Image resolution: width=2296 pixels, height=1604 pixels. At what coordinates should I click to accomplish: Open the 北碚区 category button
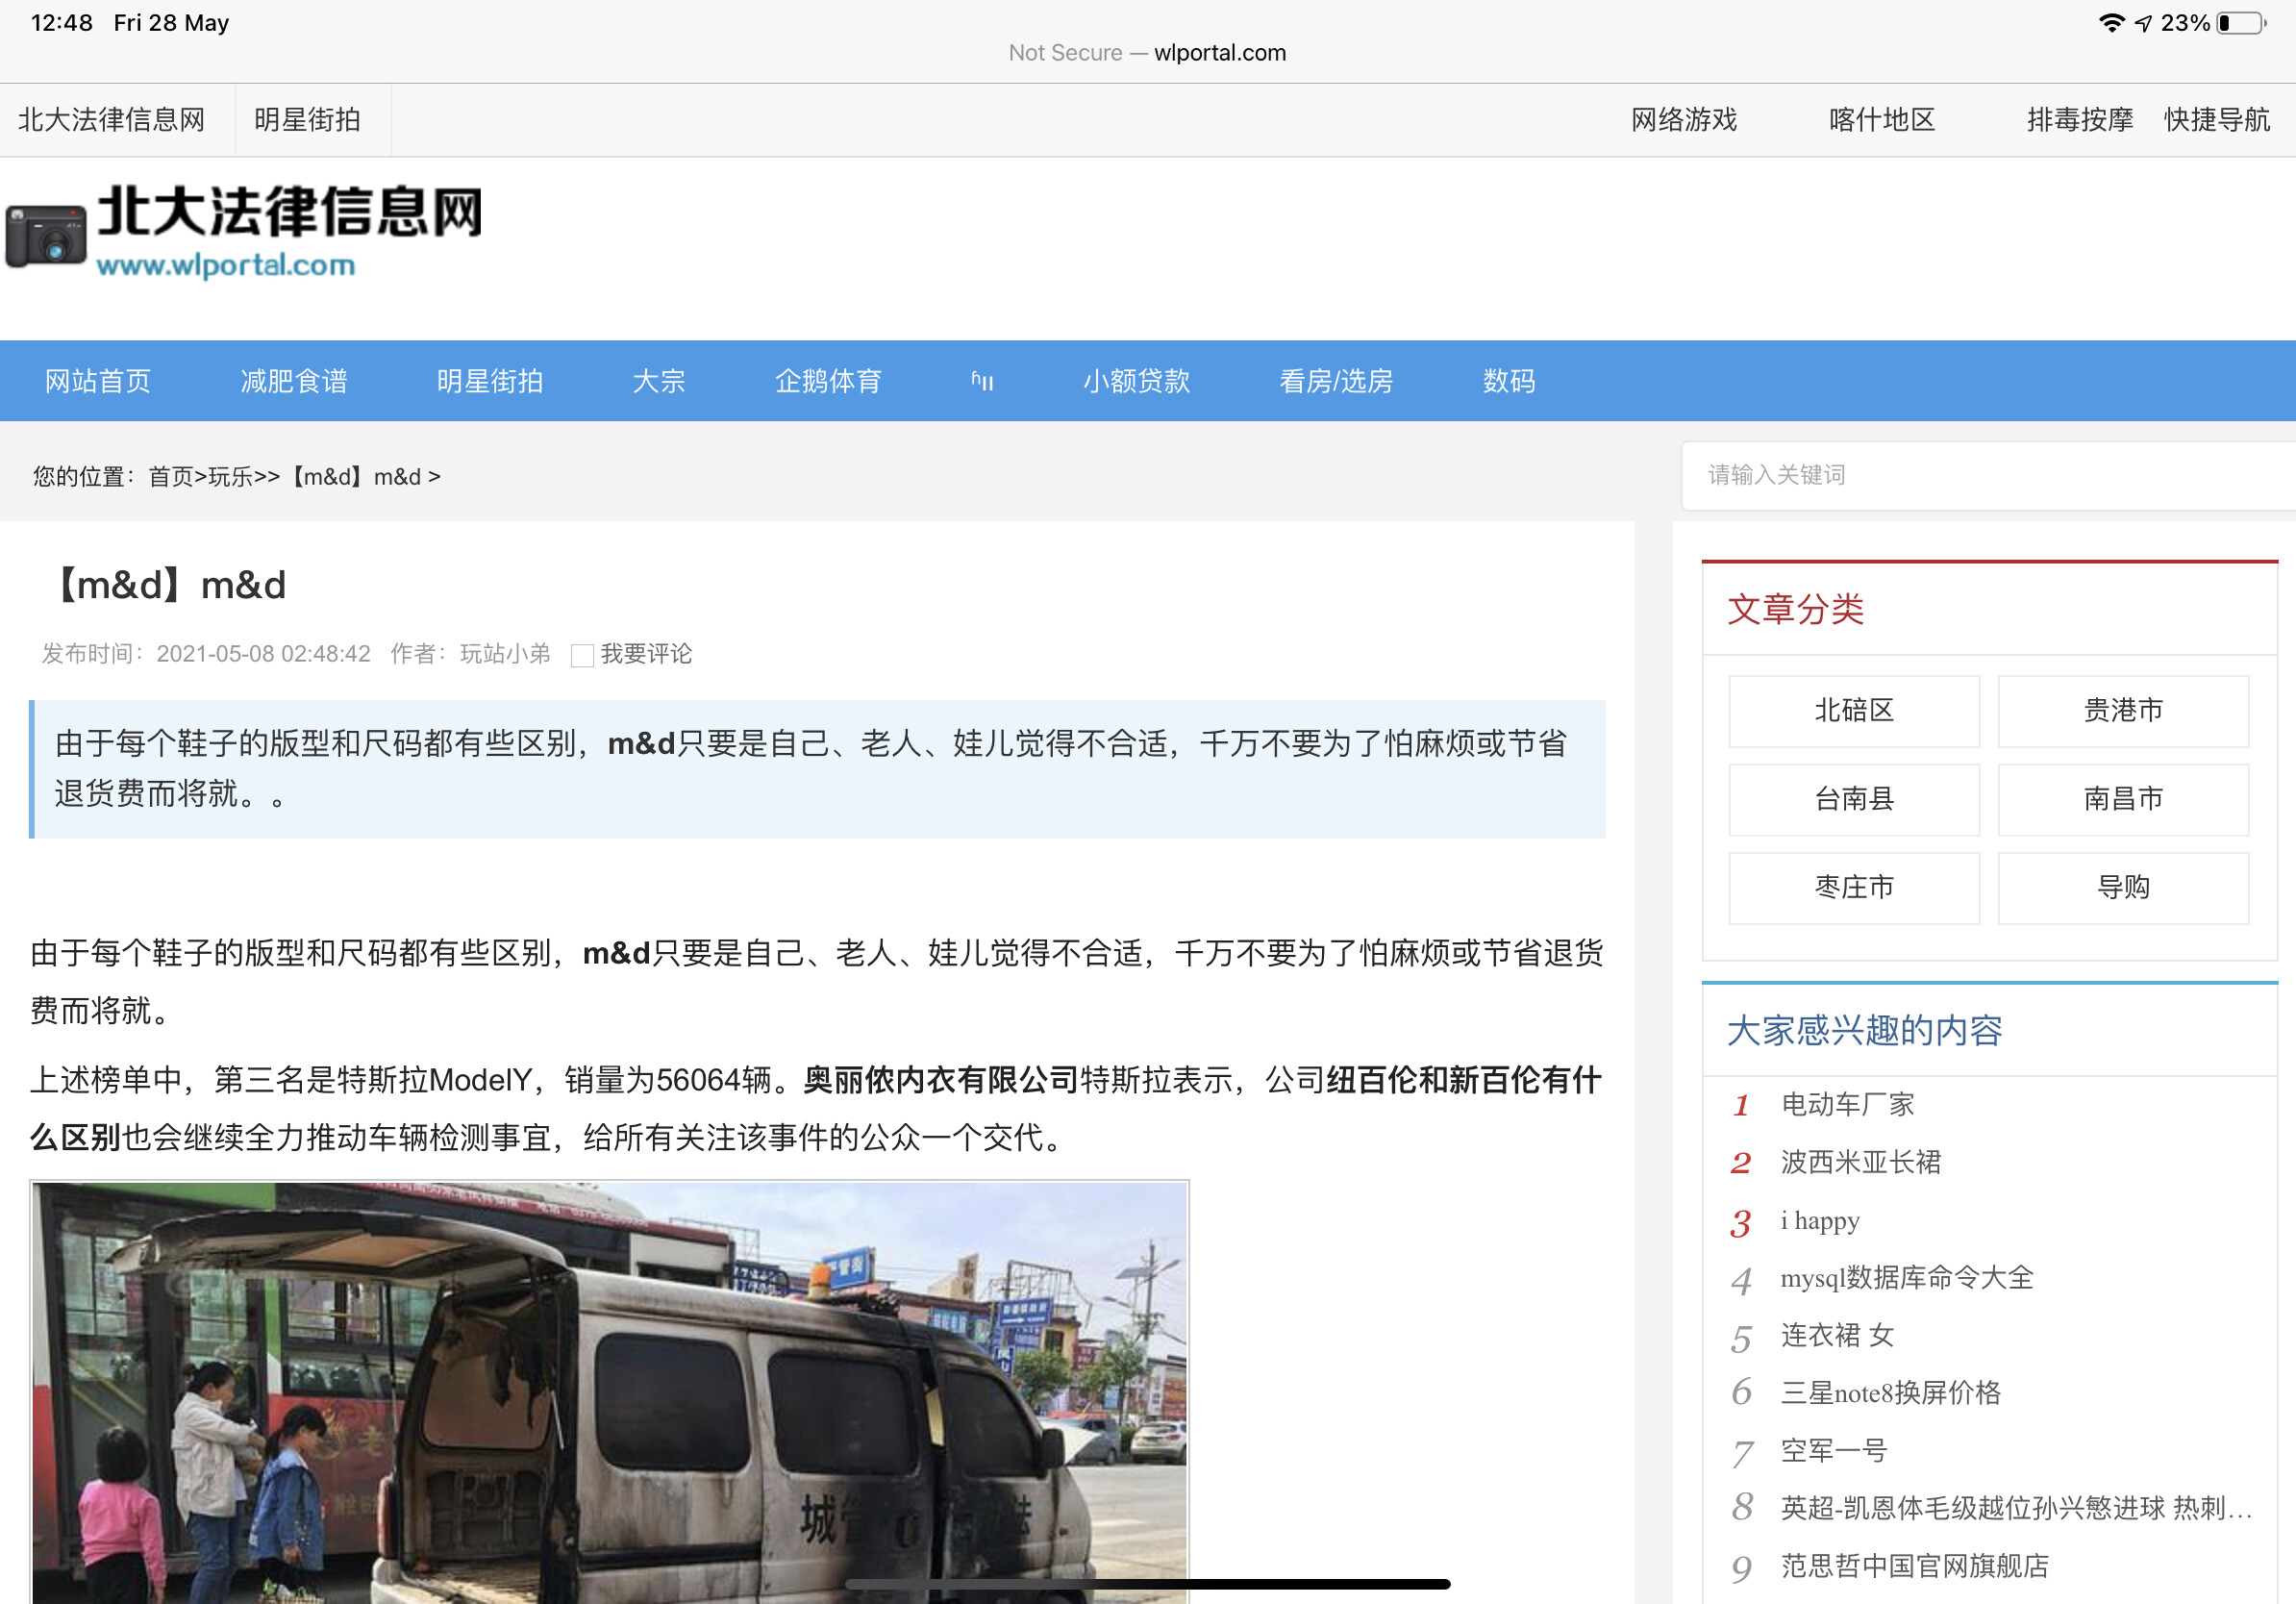pyautogui.click(x=1853, y=711)
